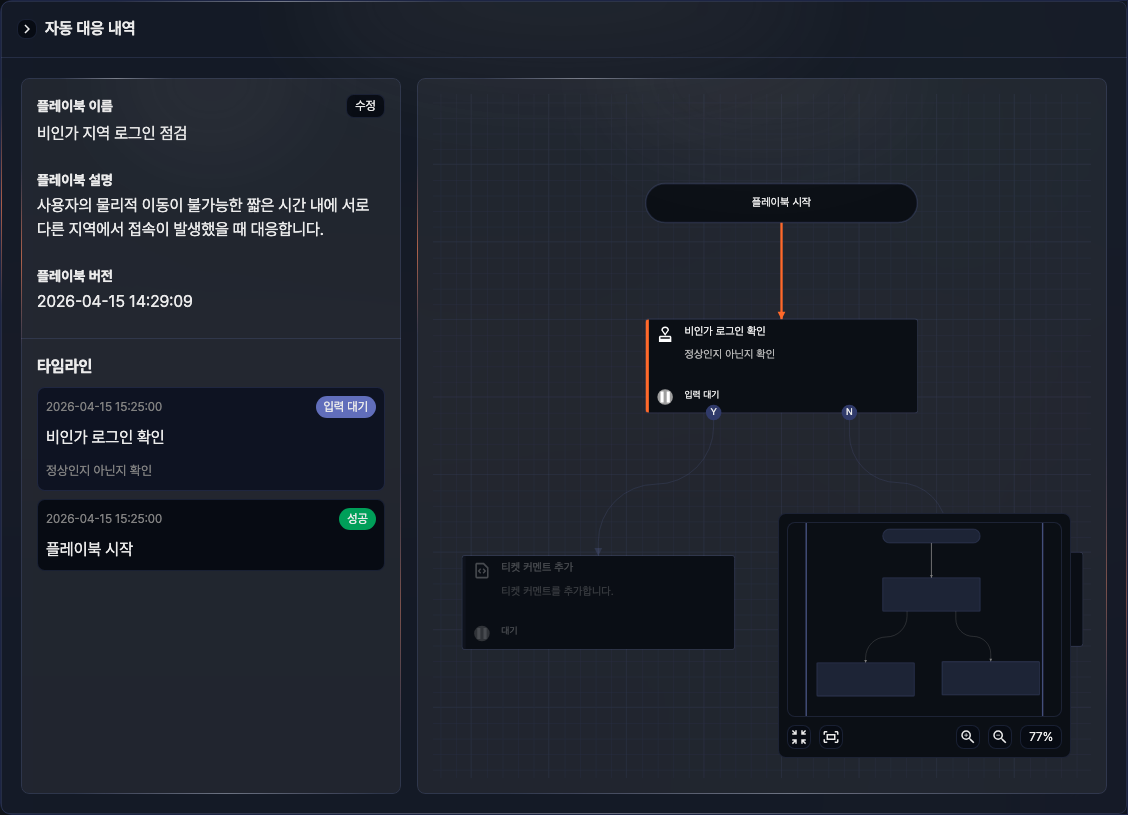Viewport: 1128px width, 815px height.
Task: Click the 수정 edit button
Action: click(365, 105)
